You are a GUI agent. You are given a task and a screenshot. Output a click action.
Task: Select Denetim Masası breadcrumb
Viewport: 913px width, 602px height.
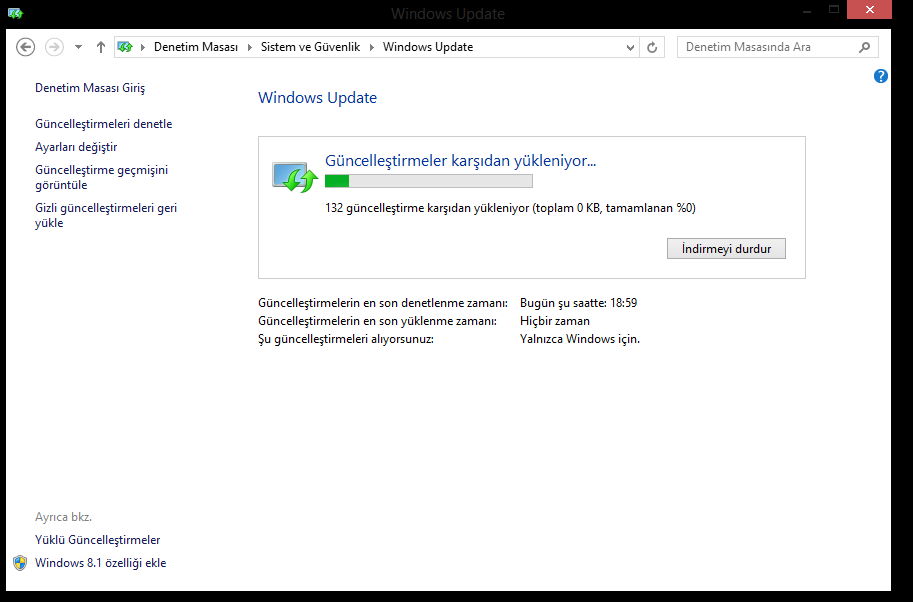pyautogui.click(x=196, y=47)
